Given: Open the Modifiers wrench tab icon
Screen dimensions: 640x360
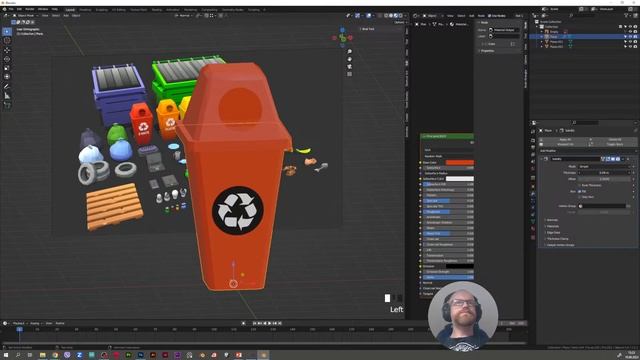Looking at the screenshot, I should pyautogui.click(x=533, y=194).
